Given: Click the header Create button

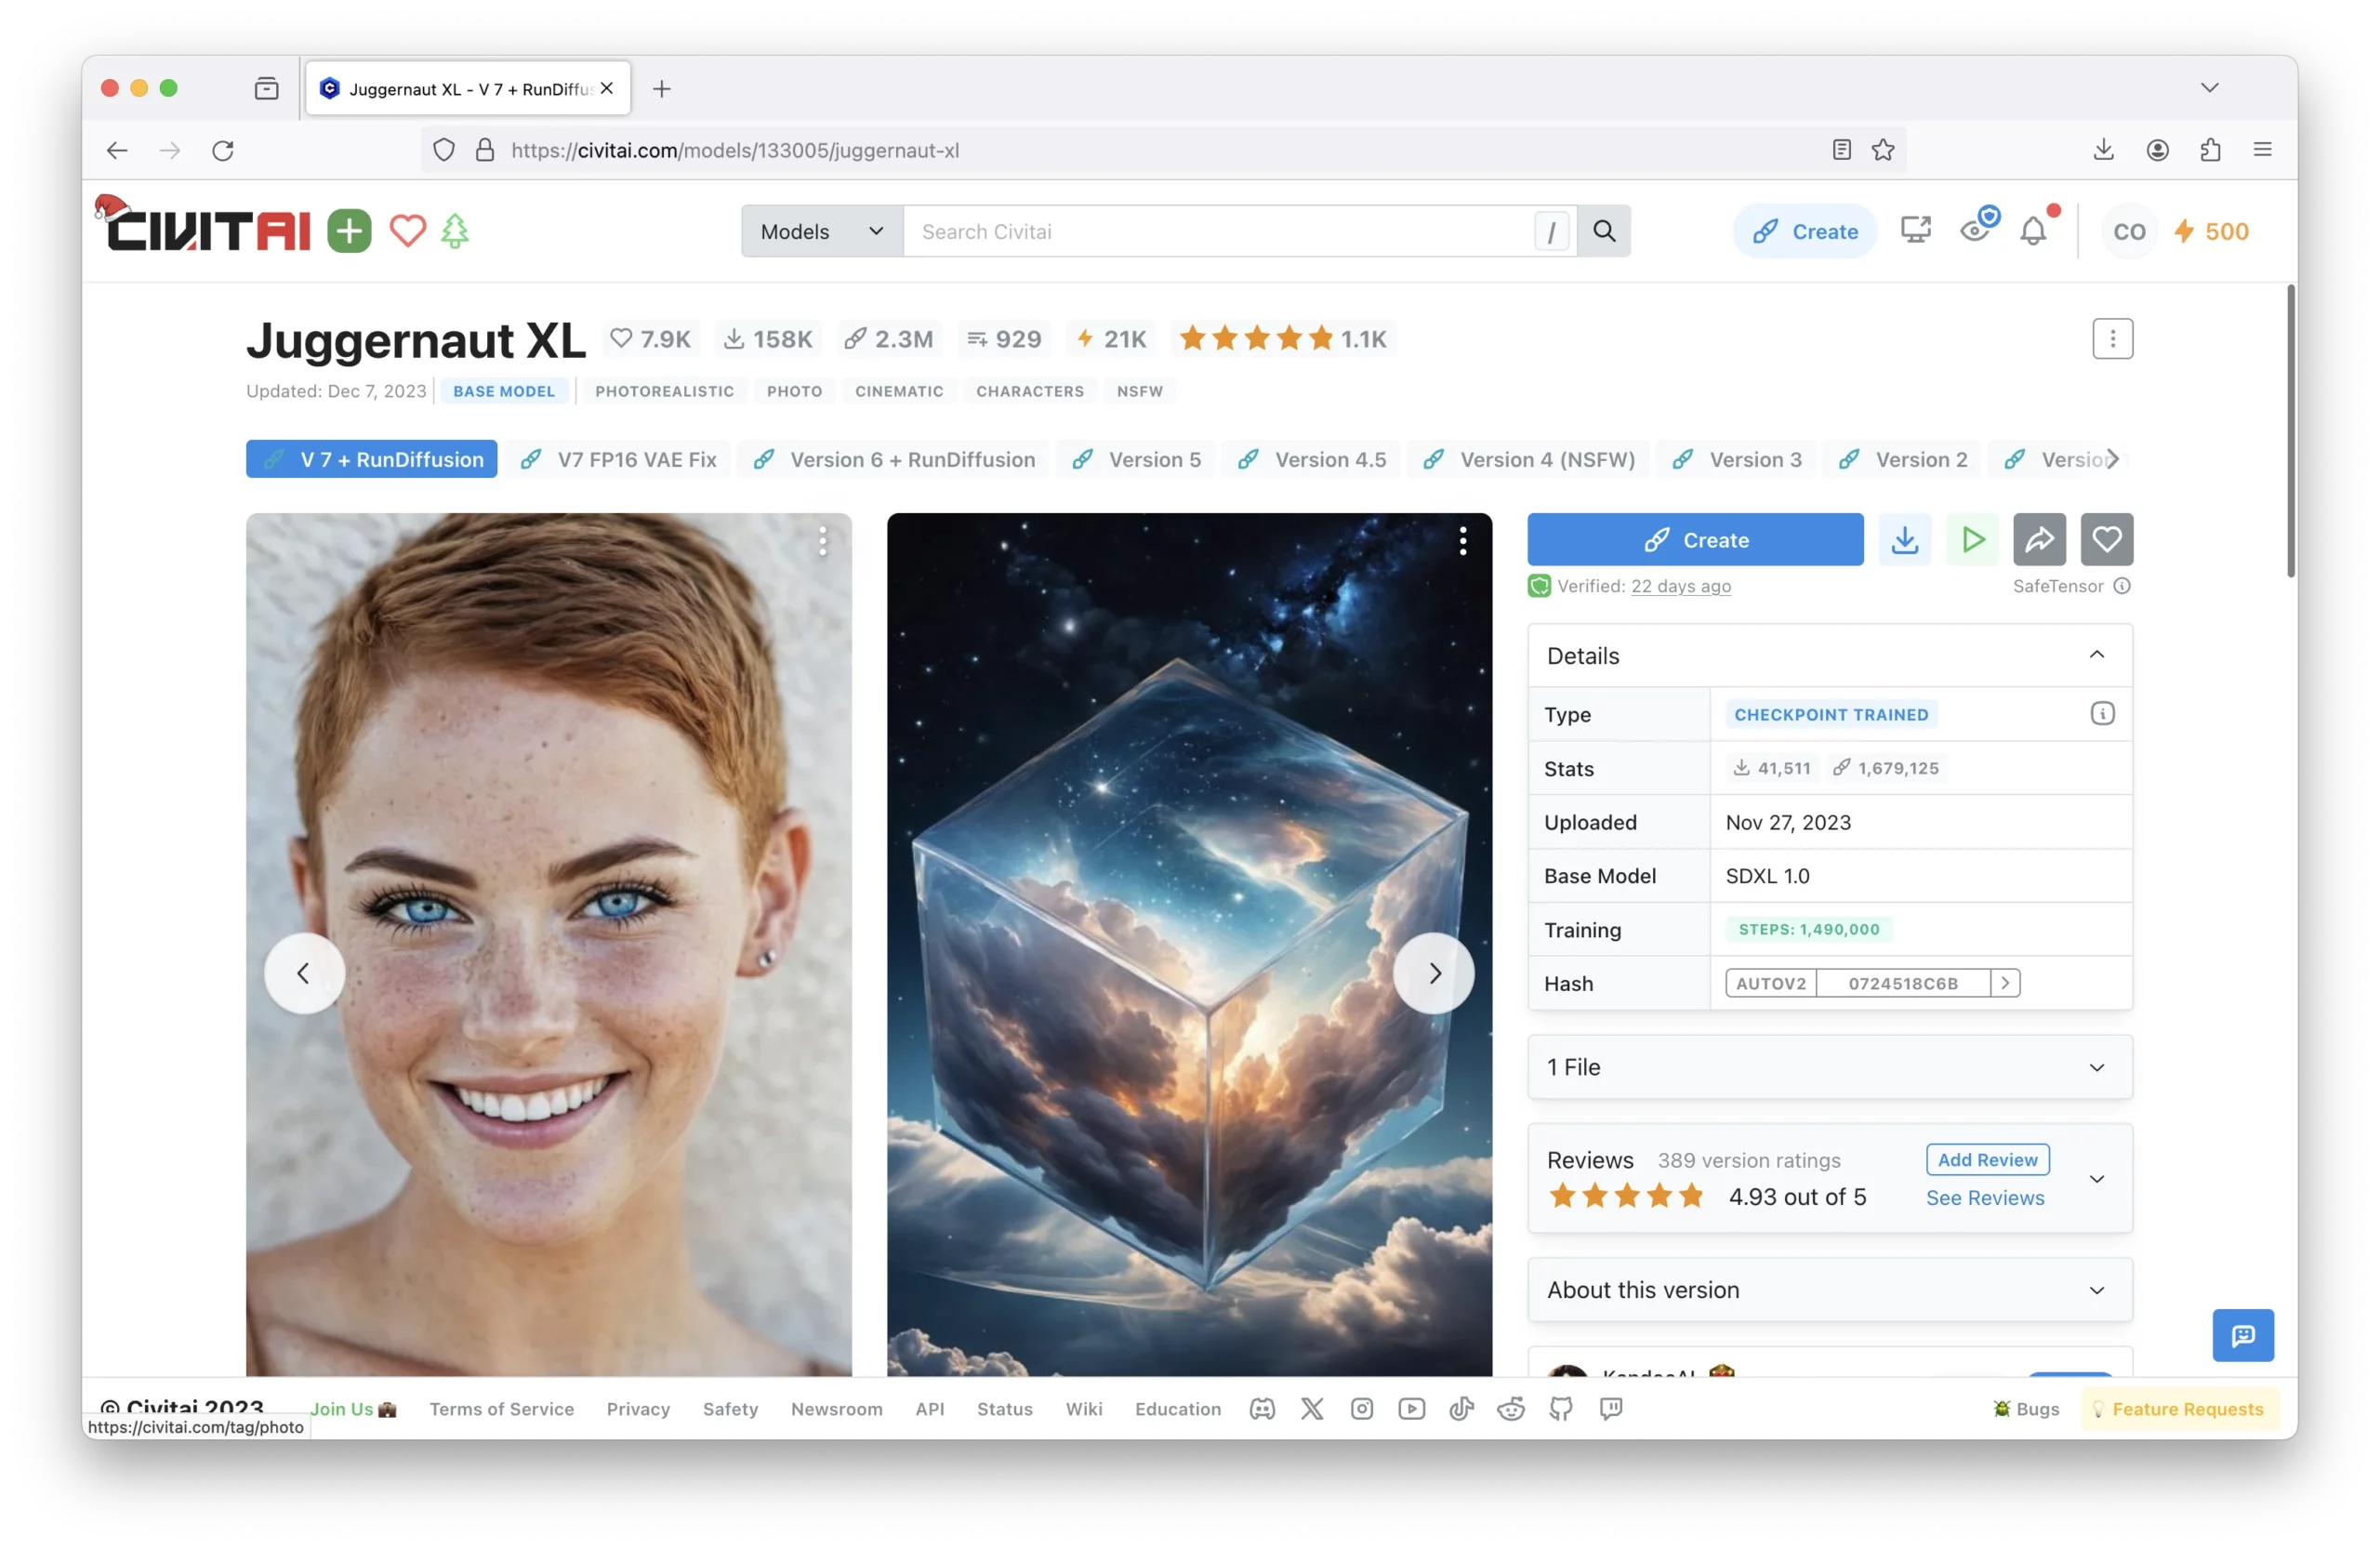Looking at the screenshot, I should point(1805,231).
